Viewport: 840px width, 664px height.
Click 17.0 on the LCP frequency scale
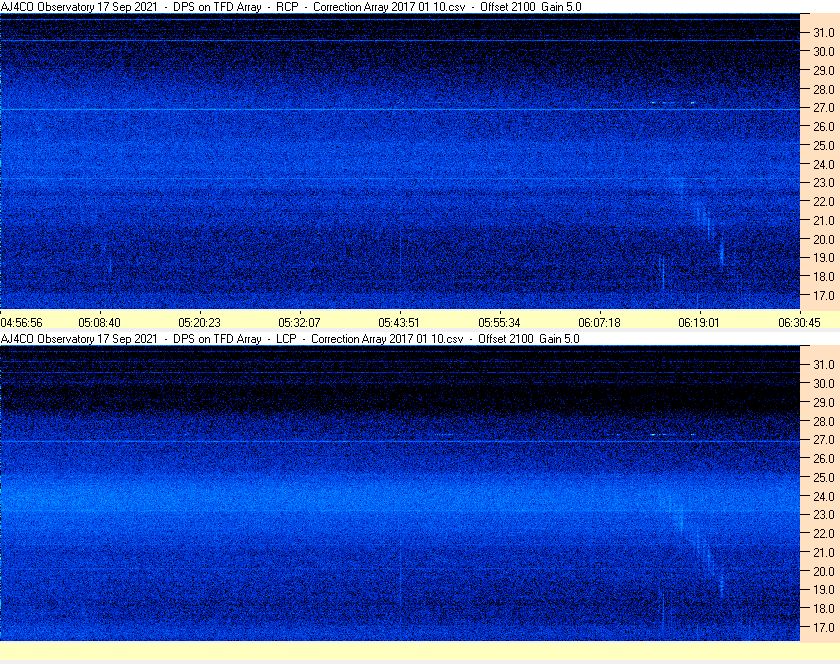pos(824,627)
